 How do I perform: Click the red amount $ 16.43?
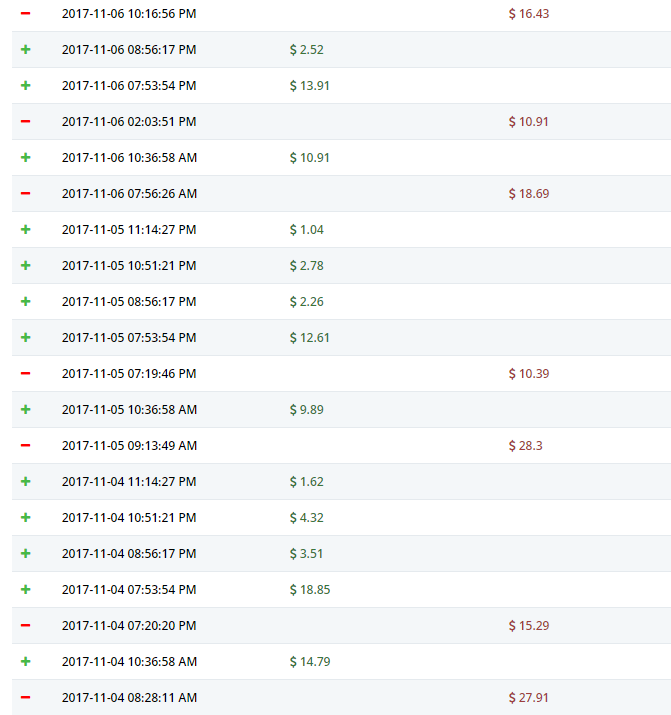(x=529, y=14)
